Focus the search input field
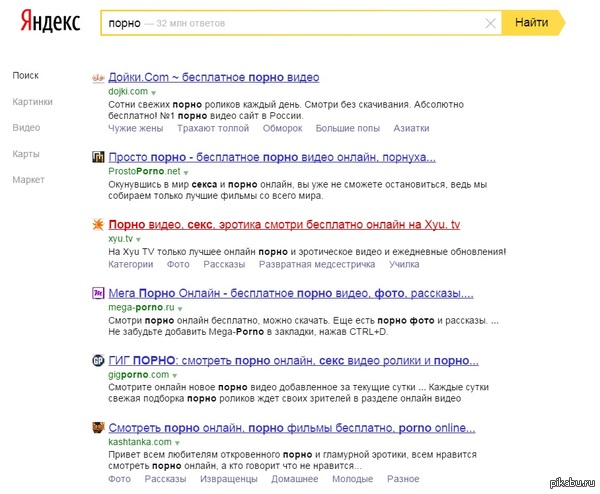Screen dimensions: 600x494 coord(295,23)
